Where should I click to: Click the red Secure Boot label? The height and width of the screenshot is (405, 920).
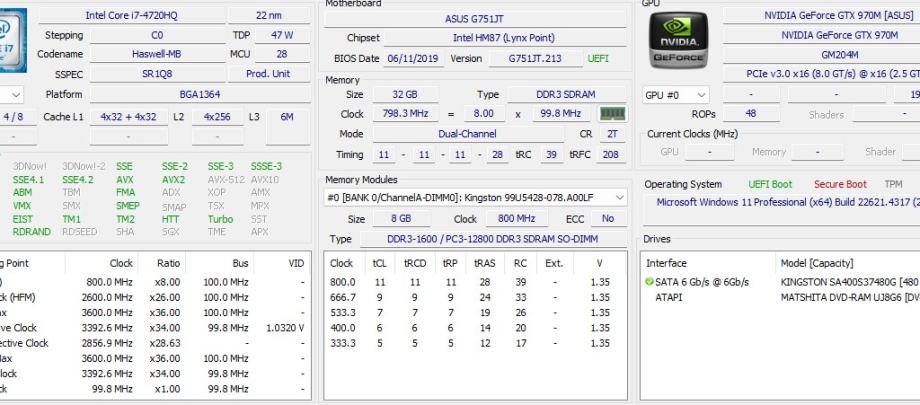[840, 184]
